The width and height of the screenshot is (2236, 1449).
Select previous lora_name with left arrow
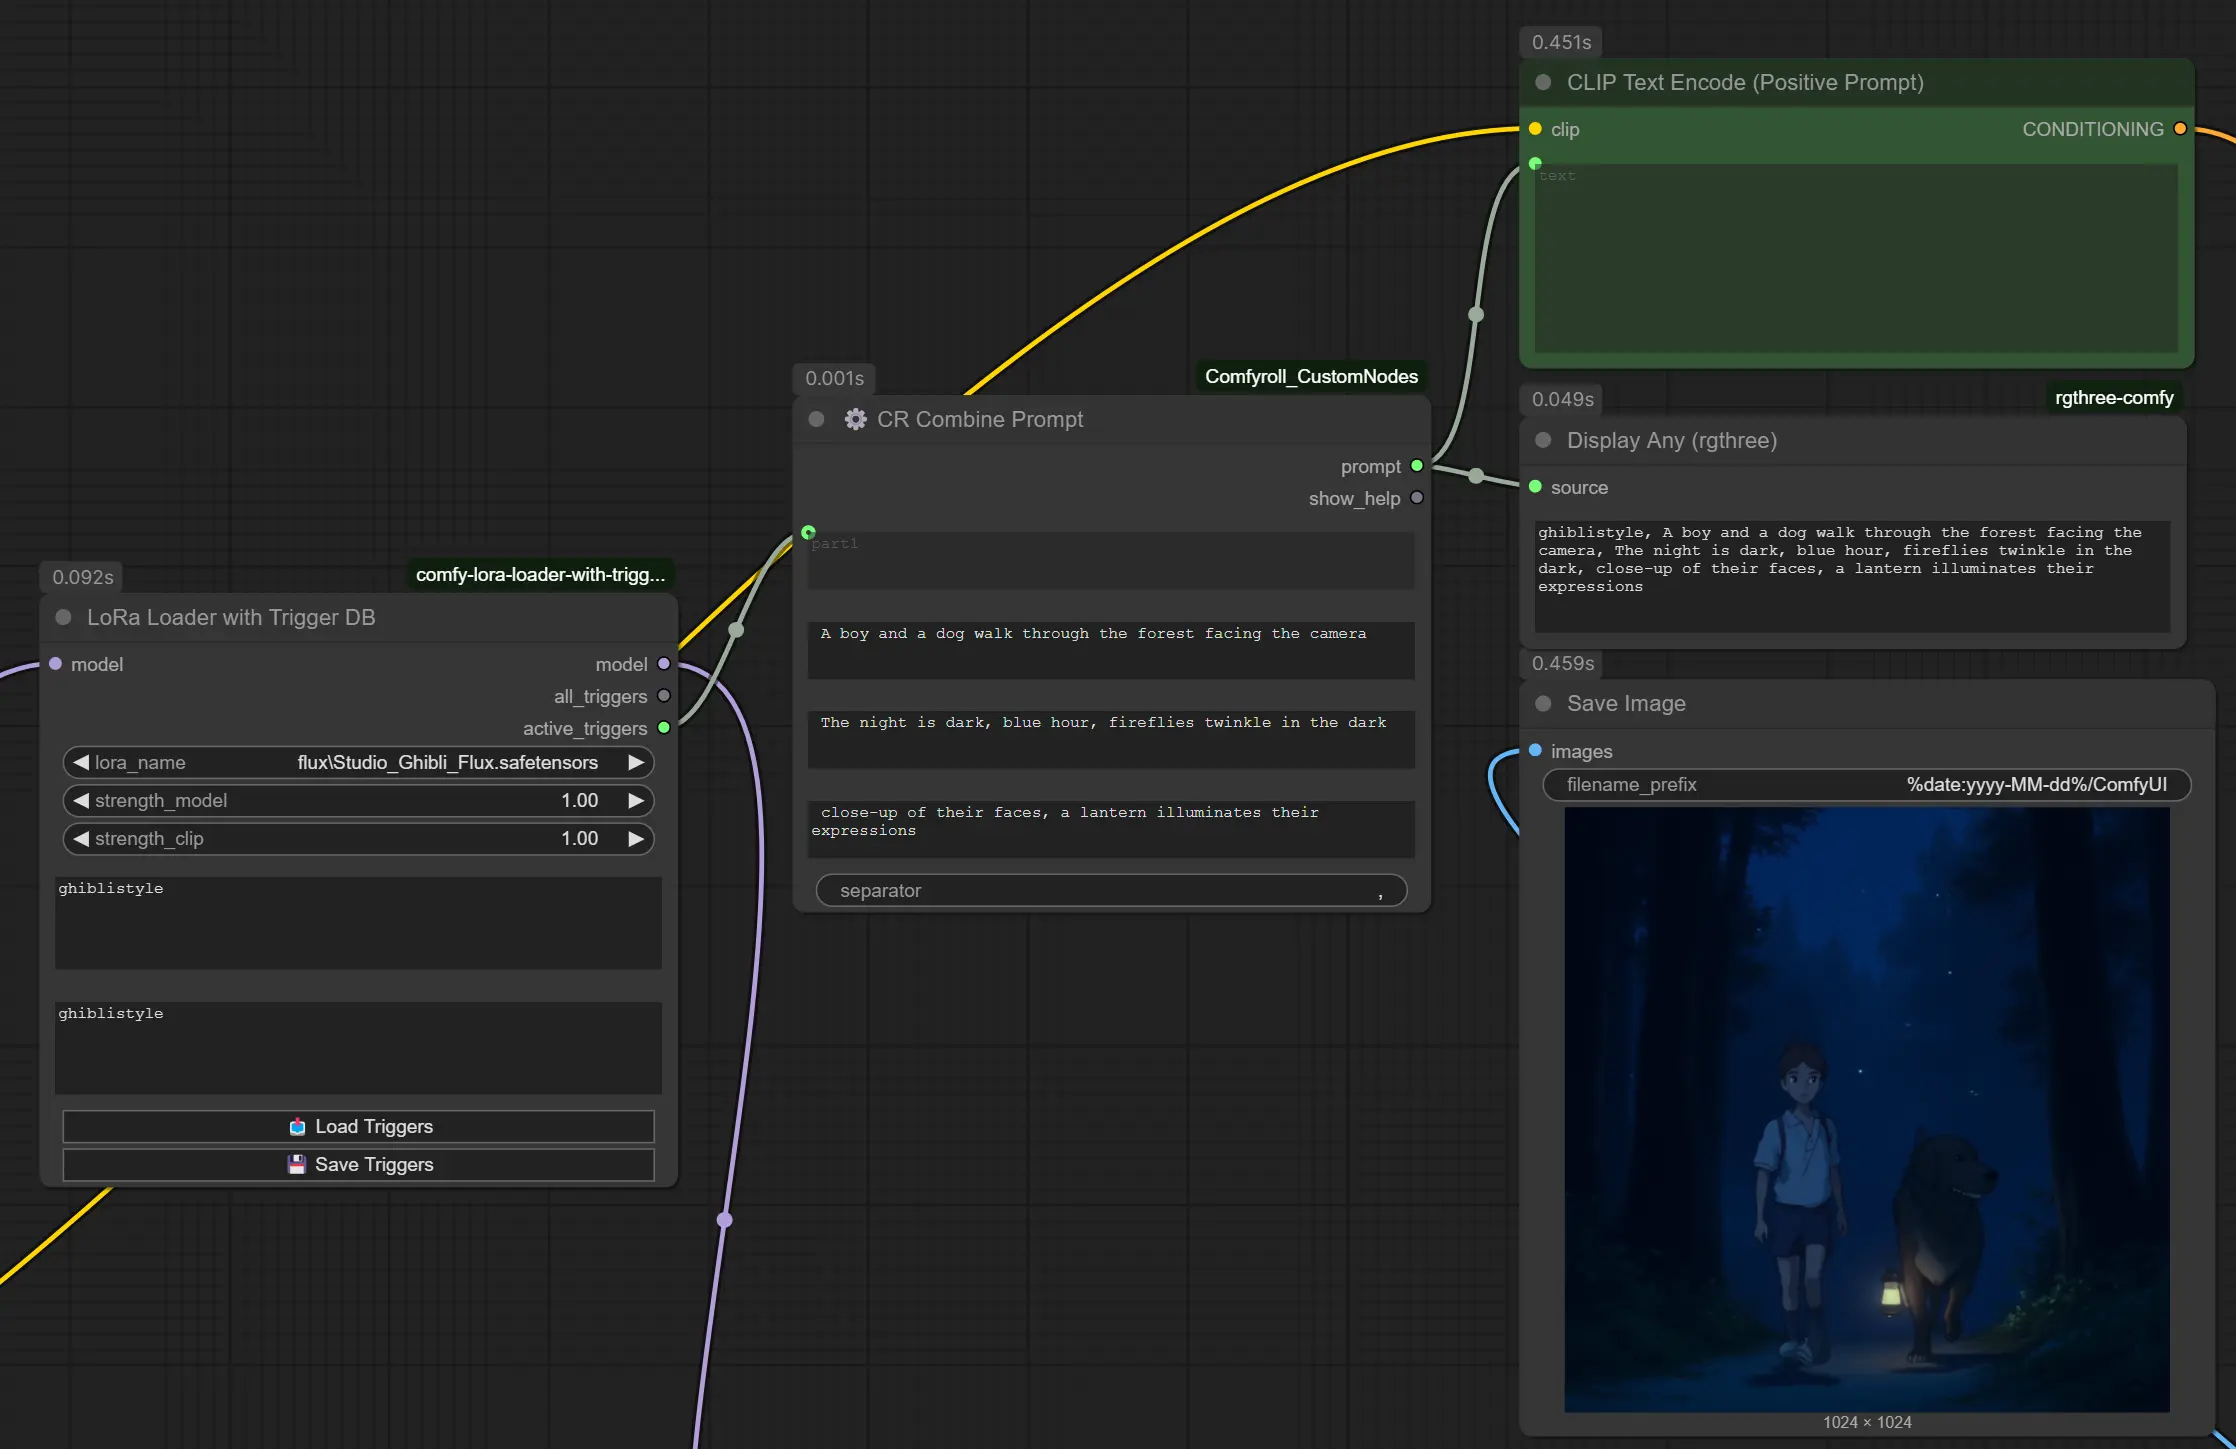coord(81,762)
